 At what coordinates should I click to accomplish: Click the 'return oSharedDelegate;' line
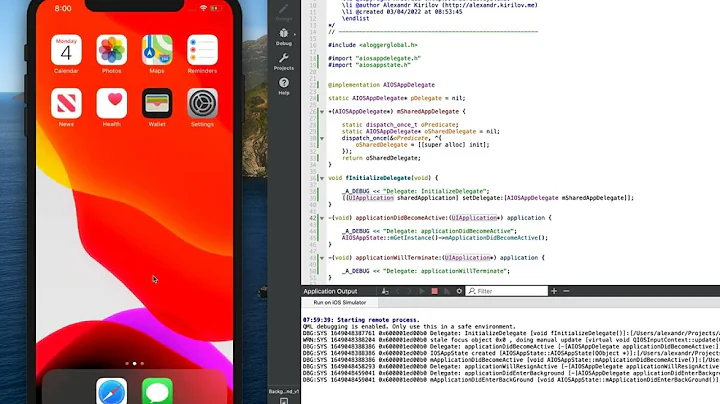click(381, 158)
